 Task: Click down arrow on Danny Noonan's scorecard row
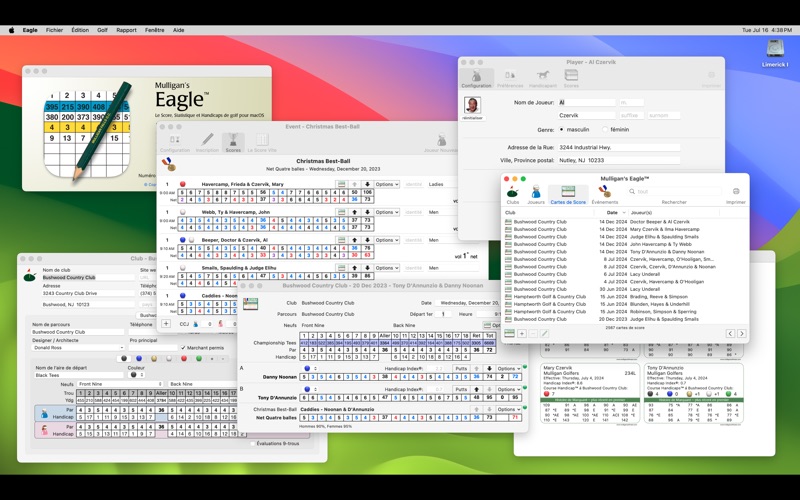coord(489,368)
